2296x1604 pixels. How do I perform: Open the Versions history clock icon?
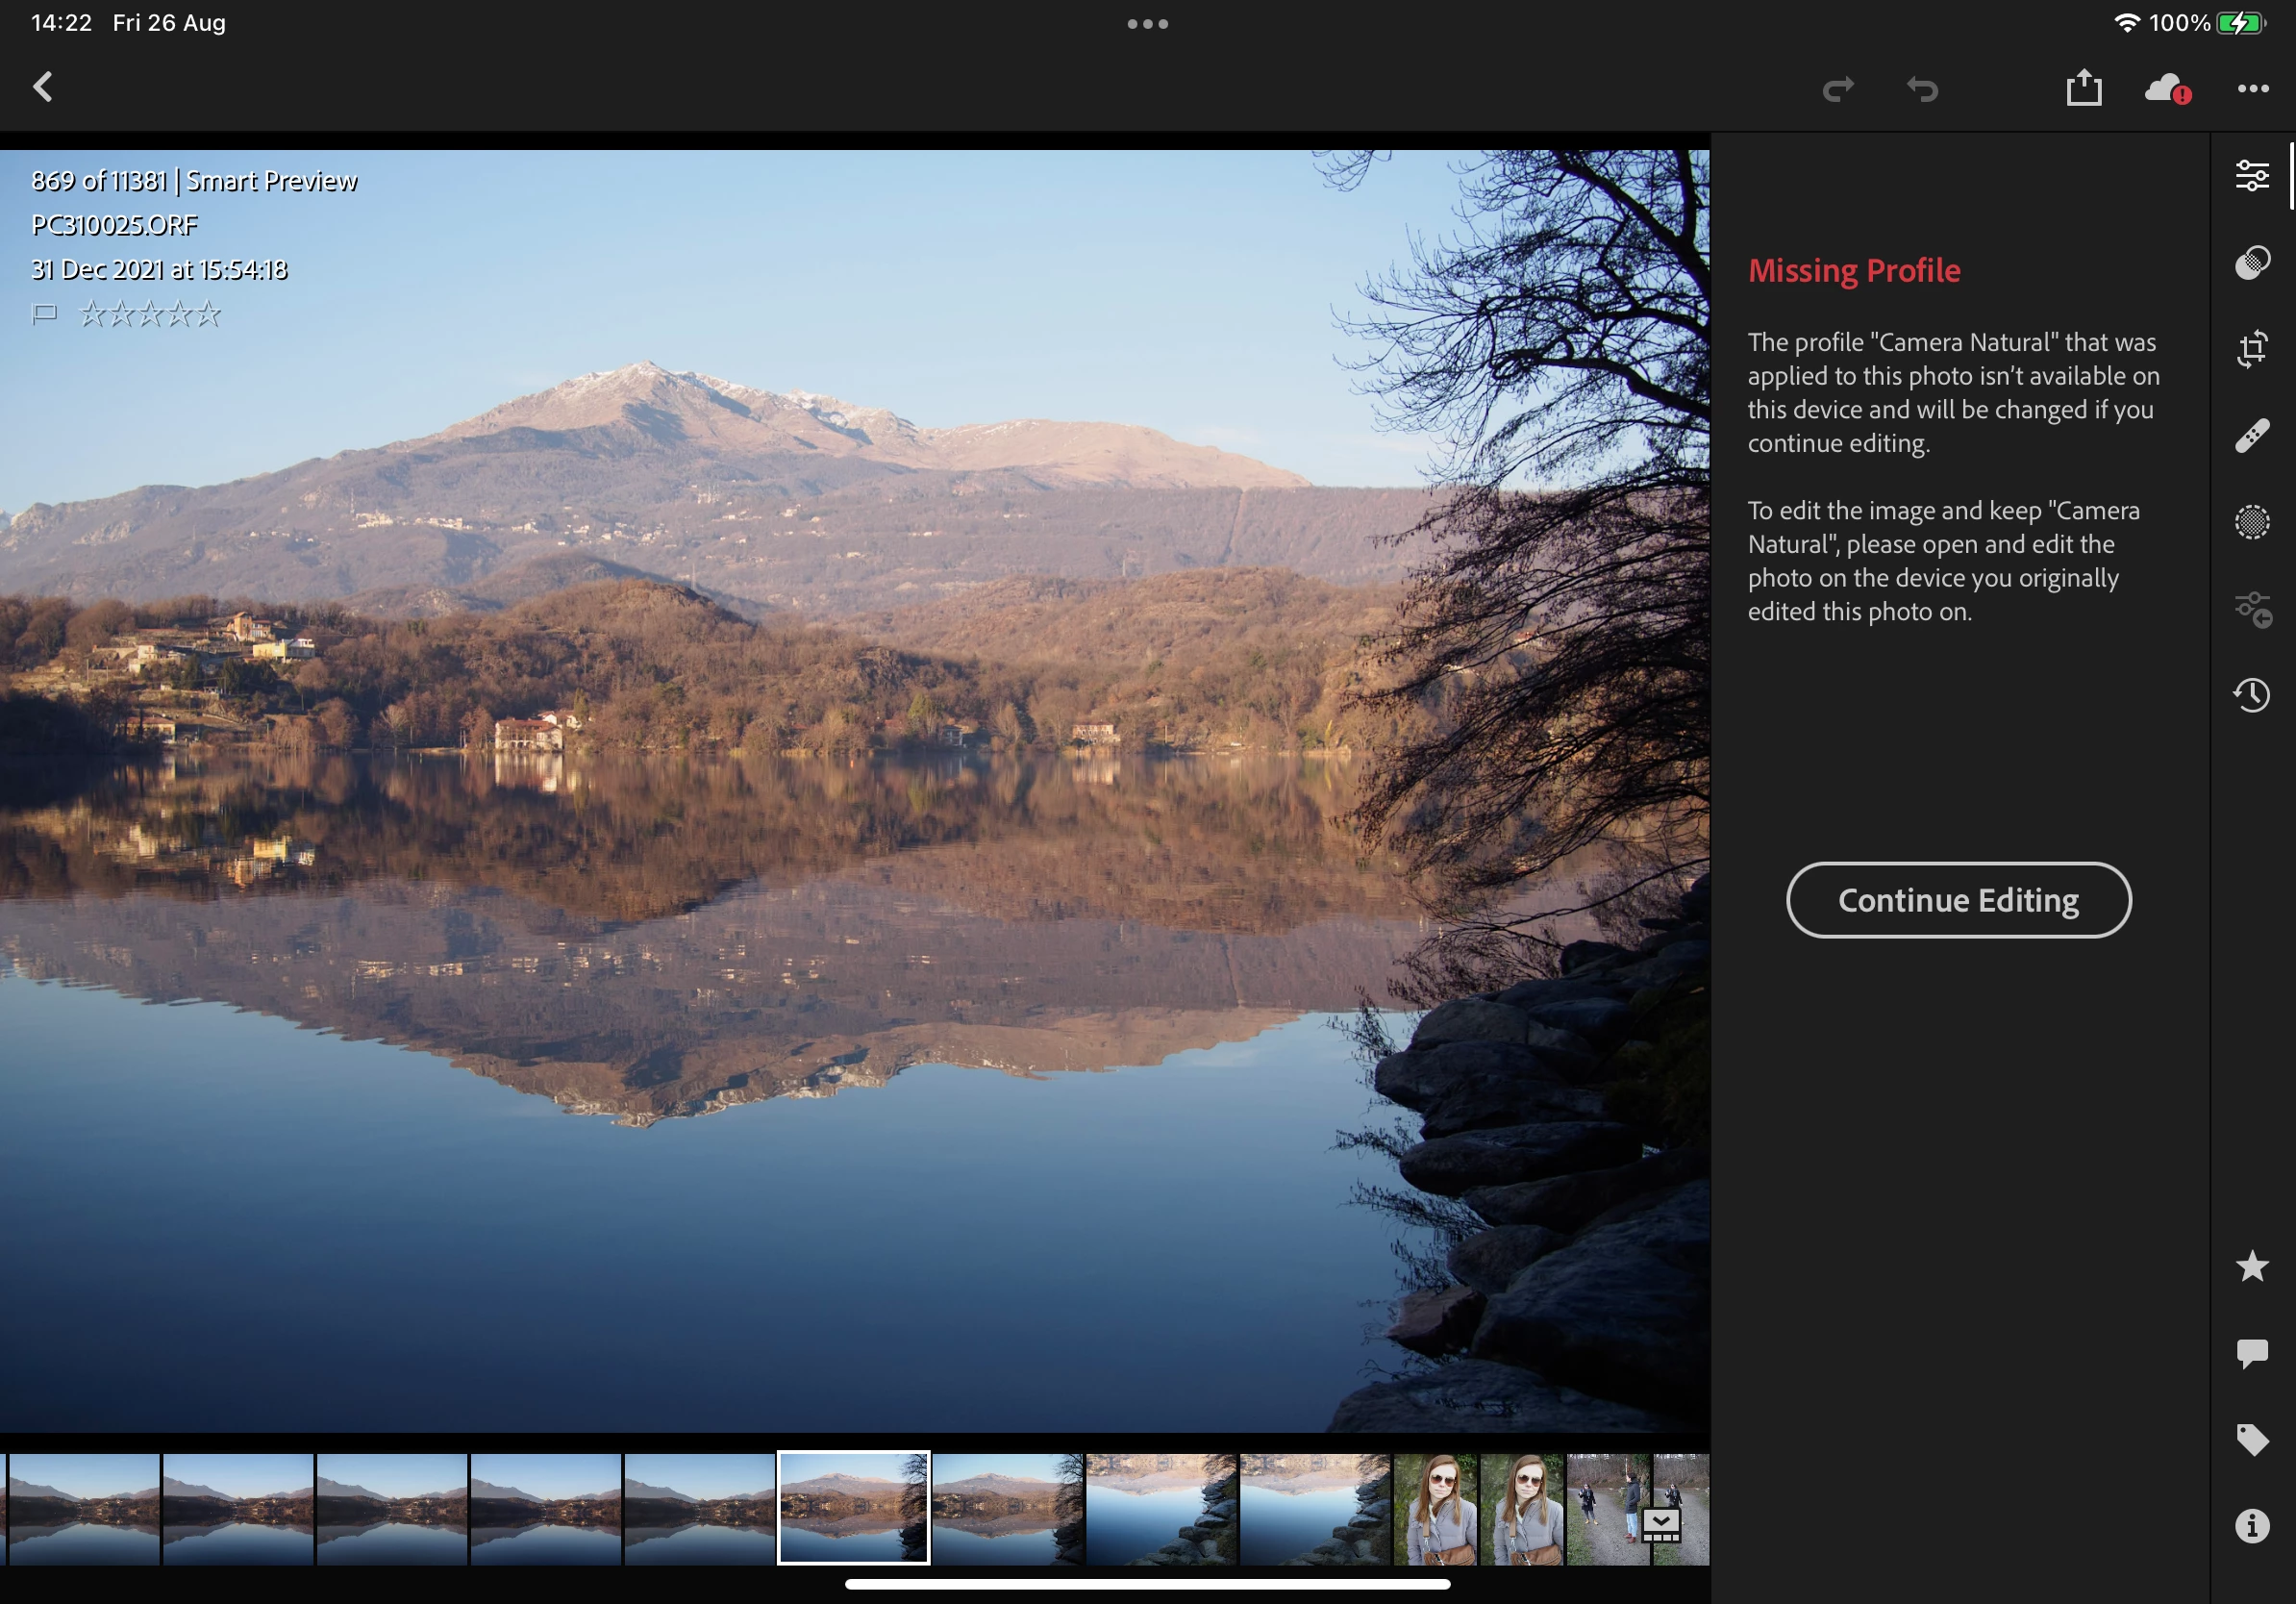pyautogui.click(x=2251, y=695)
